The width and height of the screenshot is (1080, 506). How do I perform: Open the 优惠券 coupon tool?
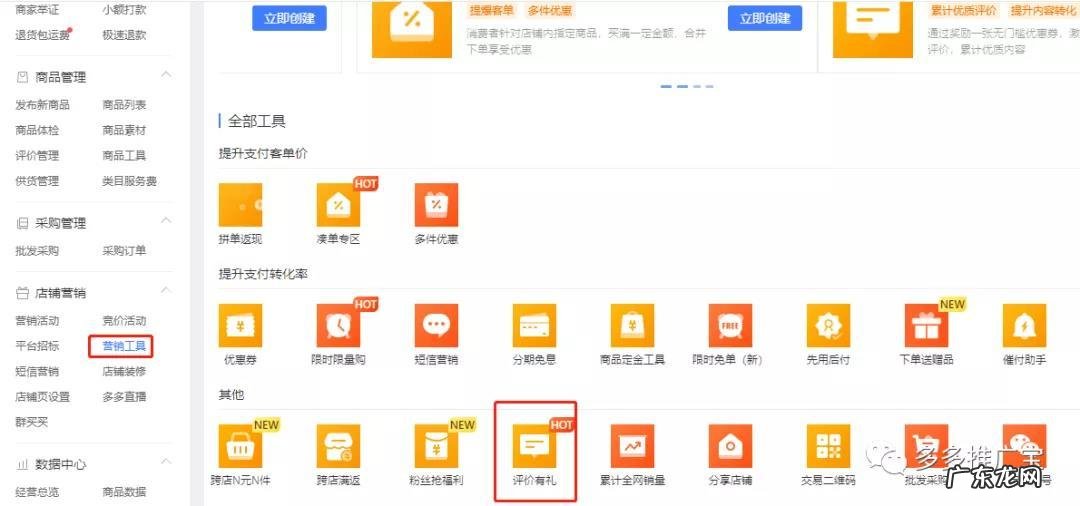(240, 325)
